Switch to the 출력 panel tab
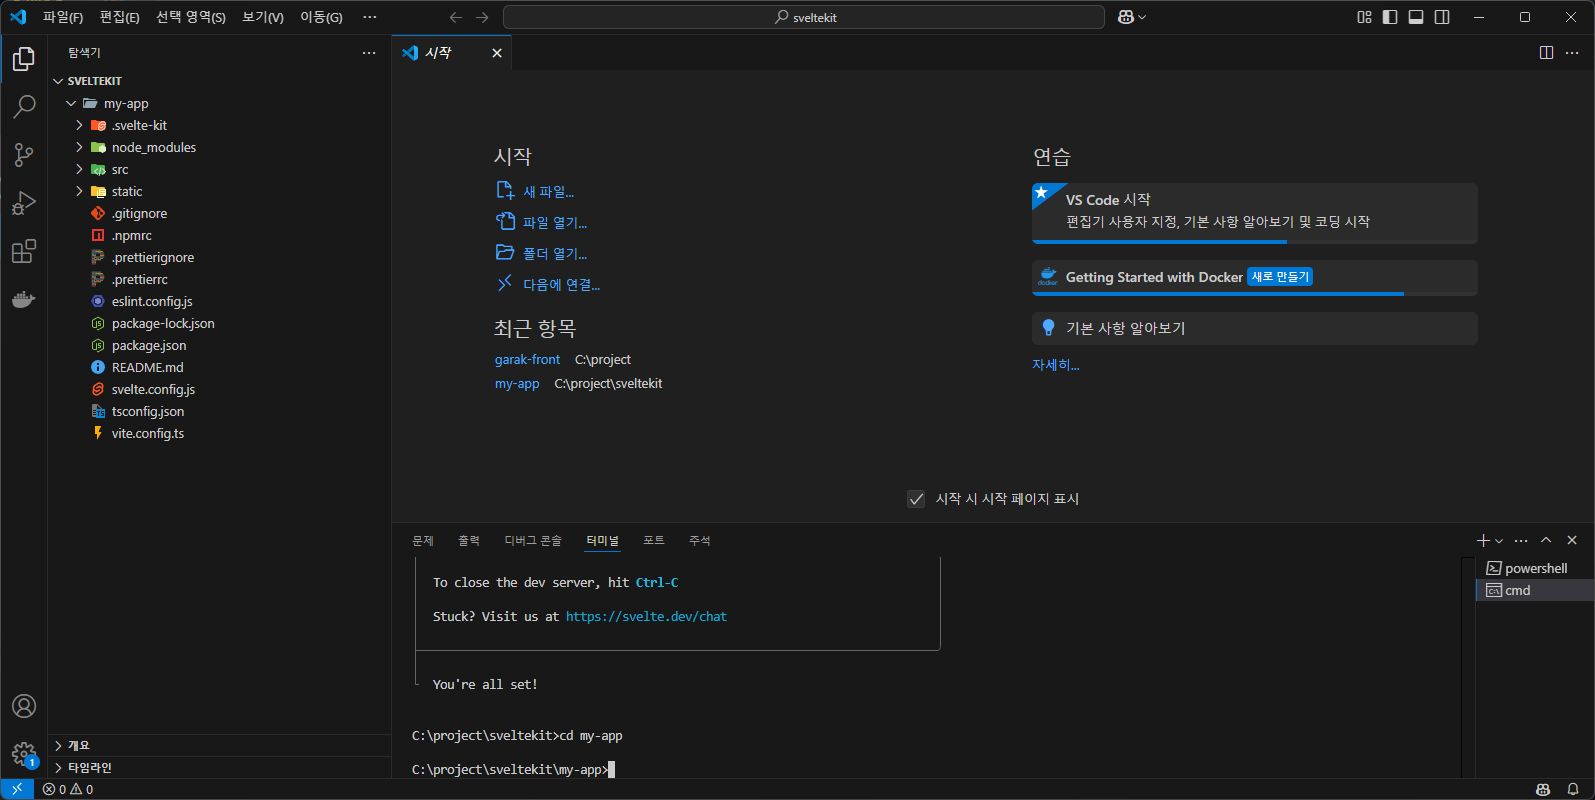This screenshot has height=800, width=1595. point(469,540)
